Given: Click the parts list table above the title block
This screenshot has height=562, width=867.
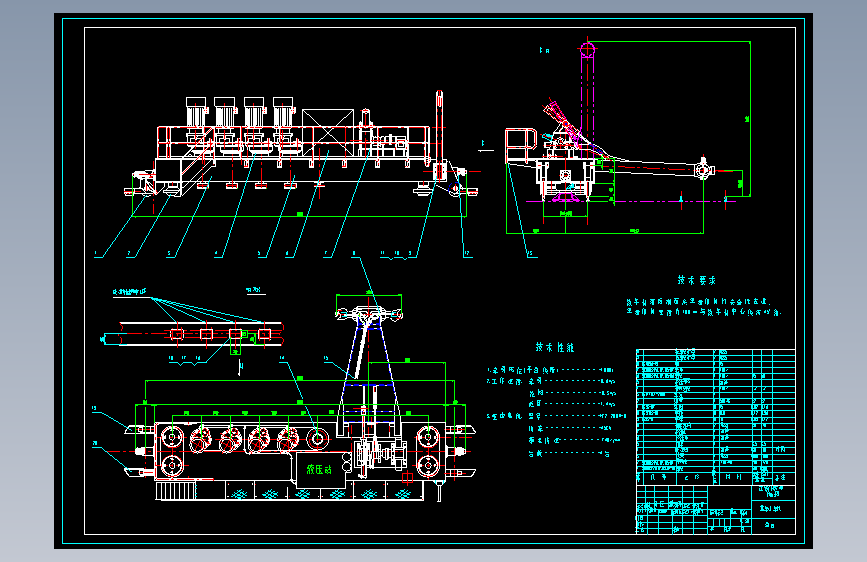Looking at the screenshot, I should [x=715, y=417].
